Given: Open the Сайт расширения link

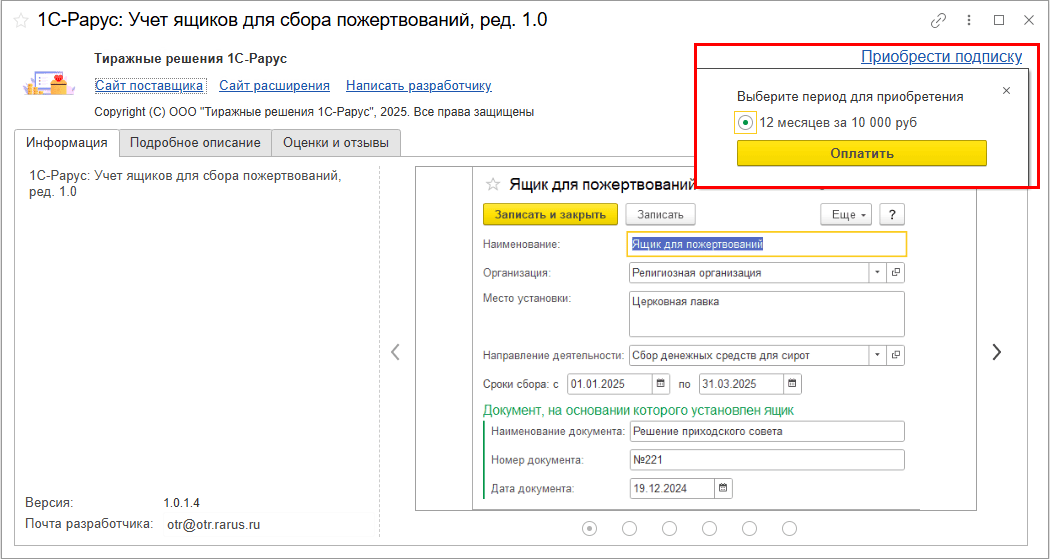Looking at the screenshot, I should pos(275,86).
